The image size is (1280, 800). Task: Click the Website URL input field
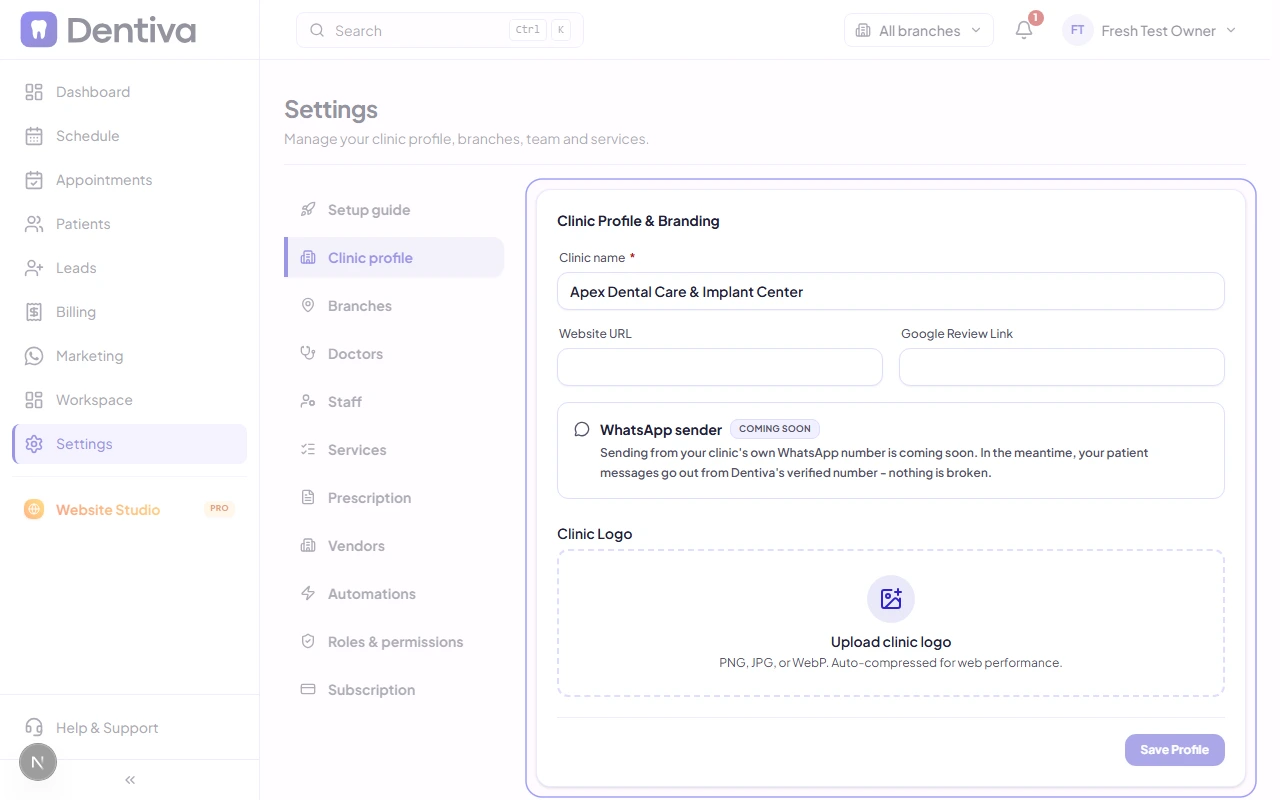(720, 367)
